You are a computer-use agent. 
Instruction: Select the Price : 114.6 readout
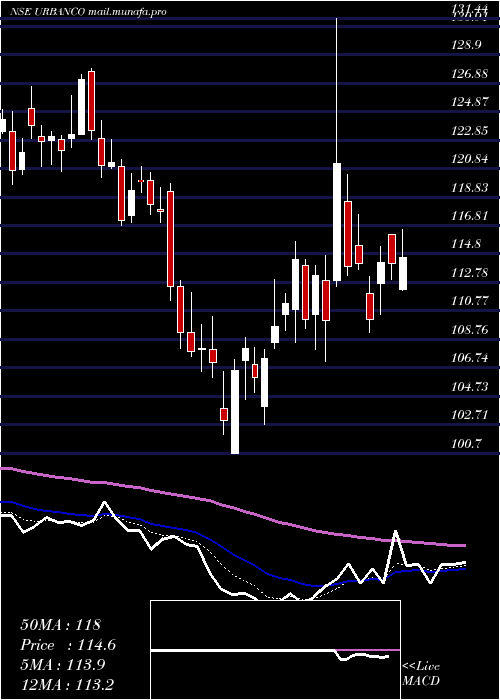(68, 645)
